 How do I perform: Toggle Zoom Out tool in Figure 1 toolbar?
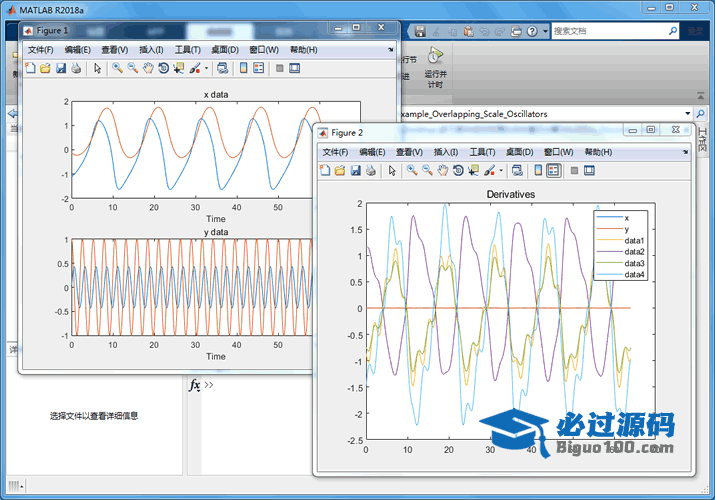[x=133, y=68]
